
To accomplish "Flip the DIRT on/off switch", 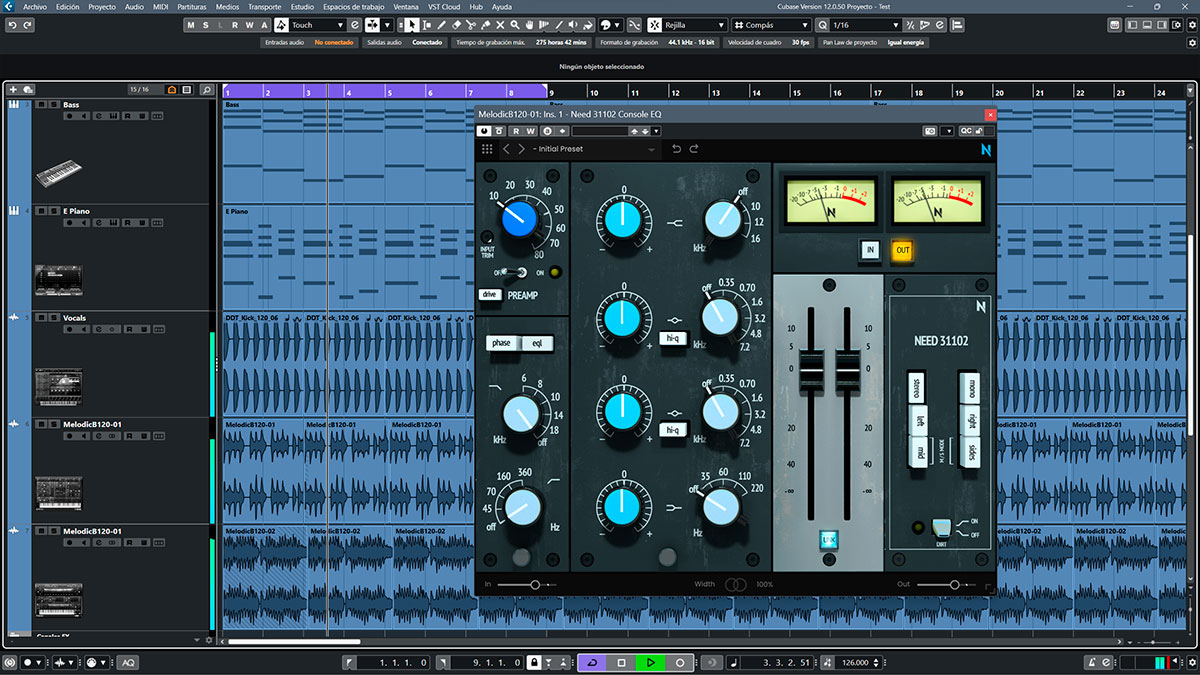I will [941, 528].
